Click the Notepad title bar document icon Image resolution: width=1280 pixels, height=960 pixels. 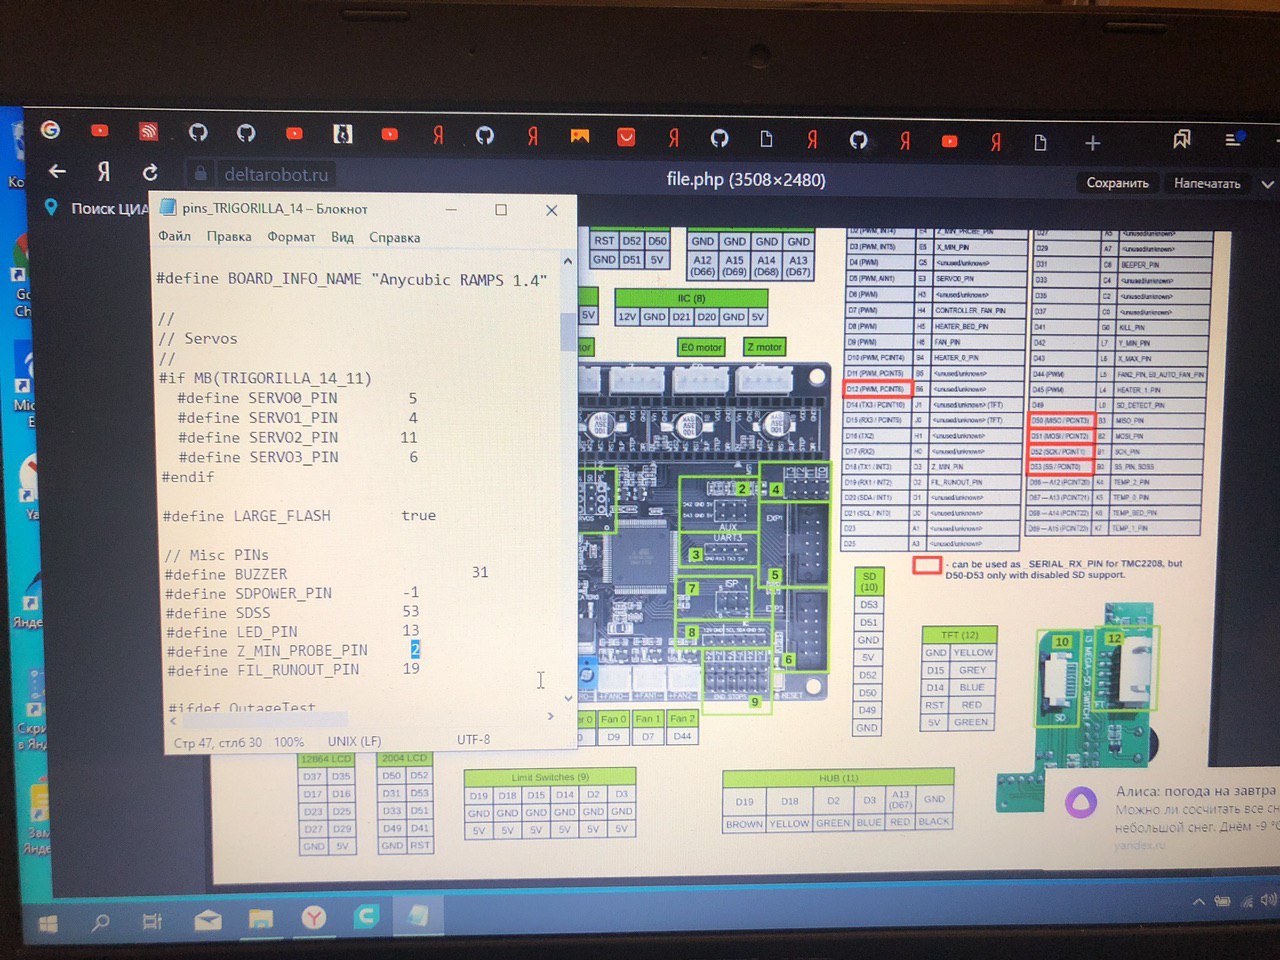click(167, 208)
